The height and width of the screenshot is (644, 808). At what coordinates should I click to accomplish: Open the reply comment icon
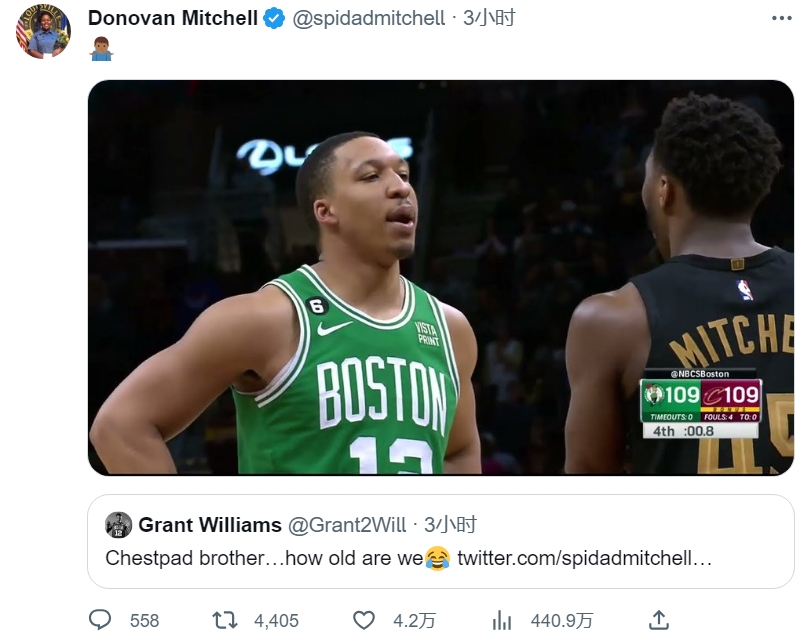coord(100,620)
